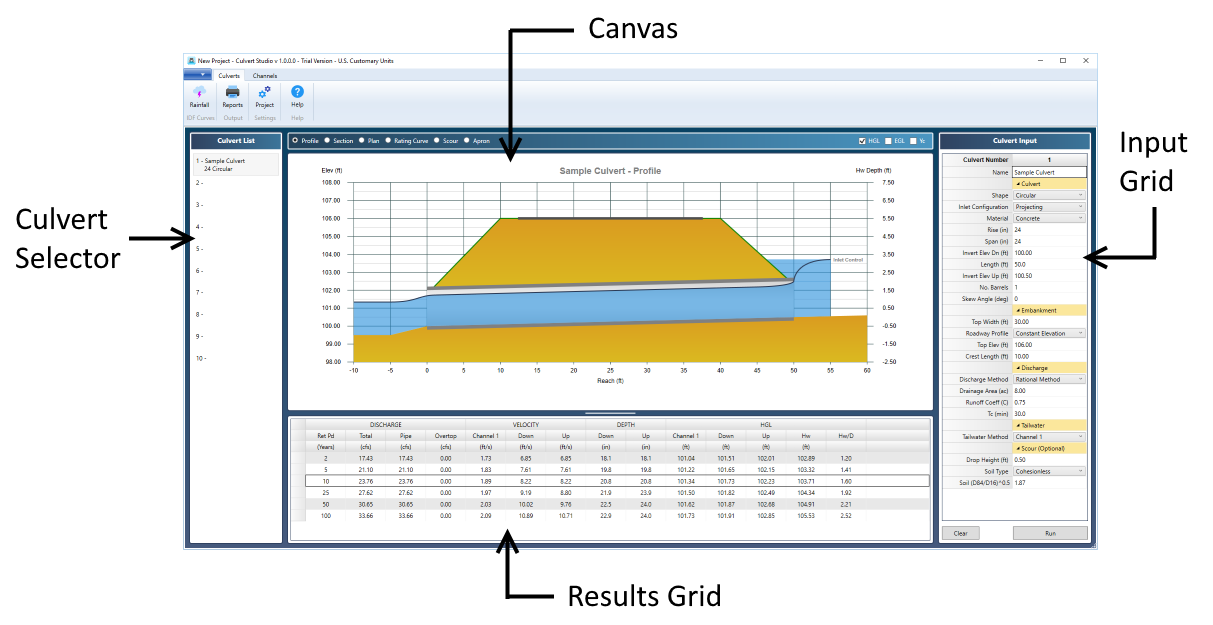Open the Shape dropdown
The height and width of the screenshot is (625, 1213).
[1081, 195]
